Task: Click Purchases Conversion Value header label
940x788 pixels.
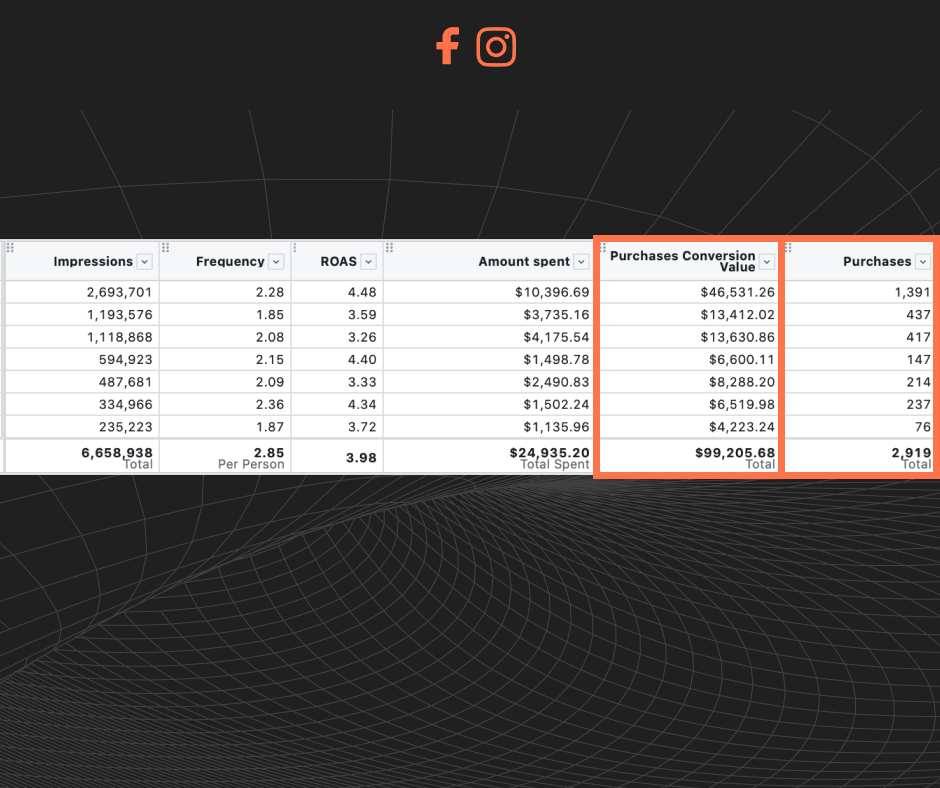Action: point(683,261)
